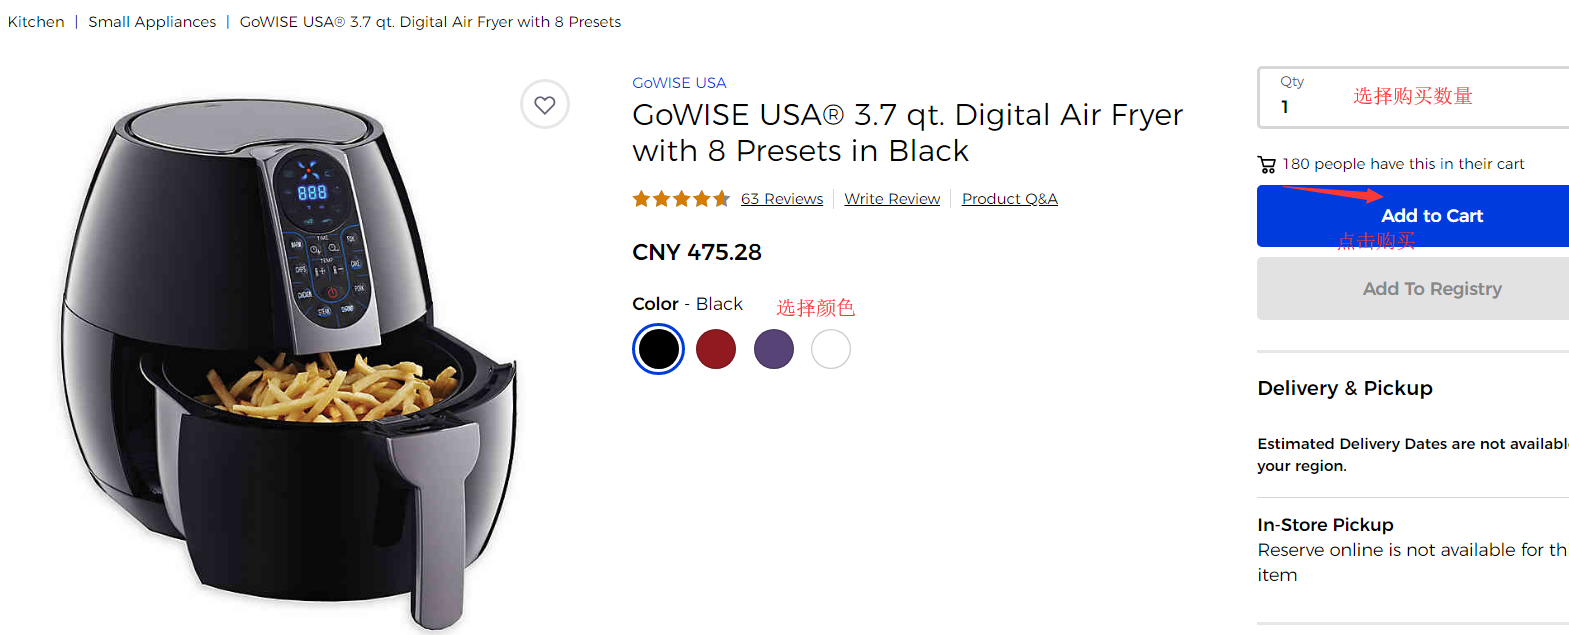
Task: Click the star rating icons
Action: point(680,199)
